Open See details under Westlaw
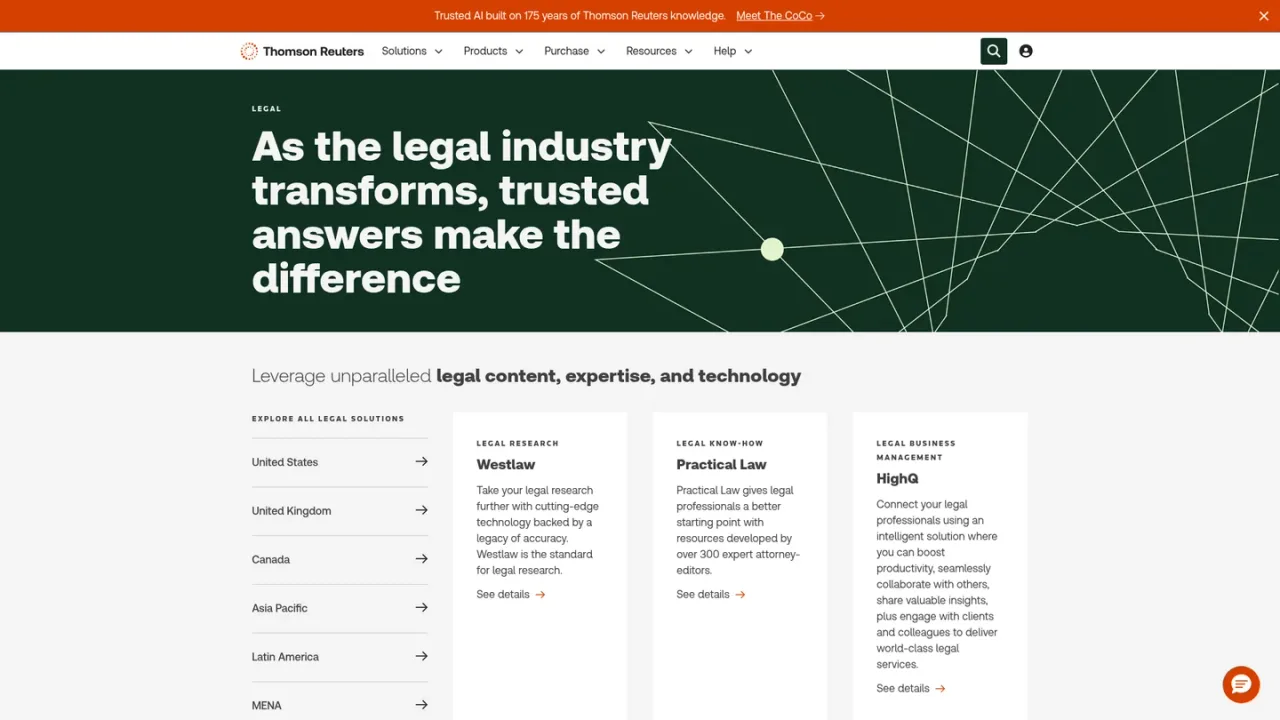This screenshot has height=720, width=1280. pos(511,594)
